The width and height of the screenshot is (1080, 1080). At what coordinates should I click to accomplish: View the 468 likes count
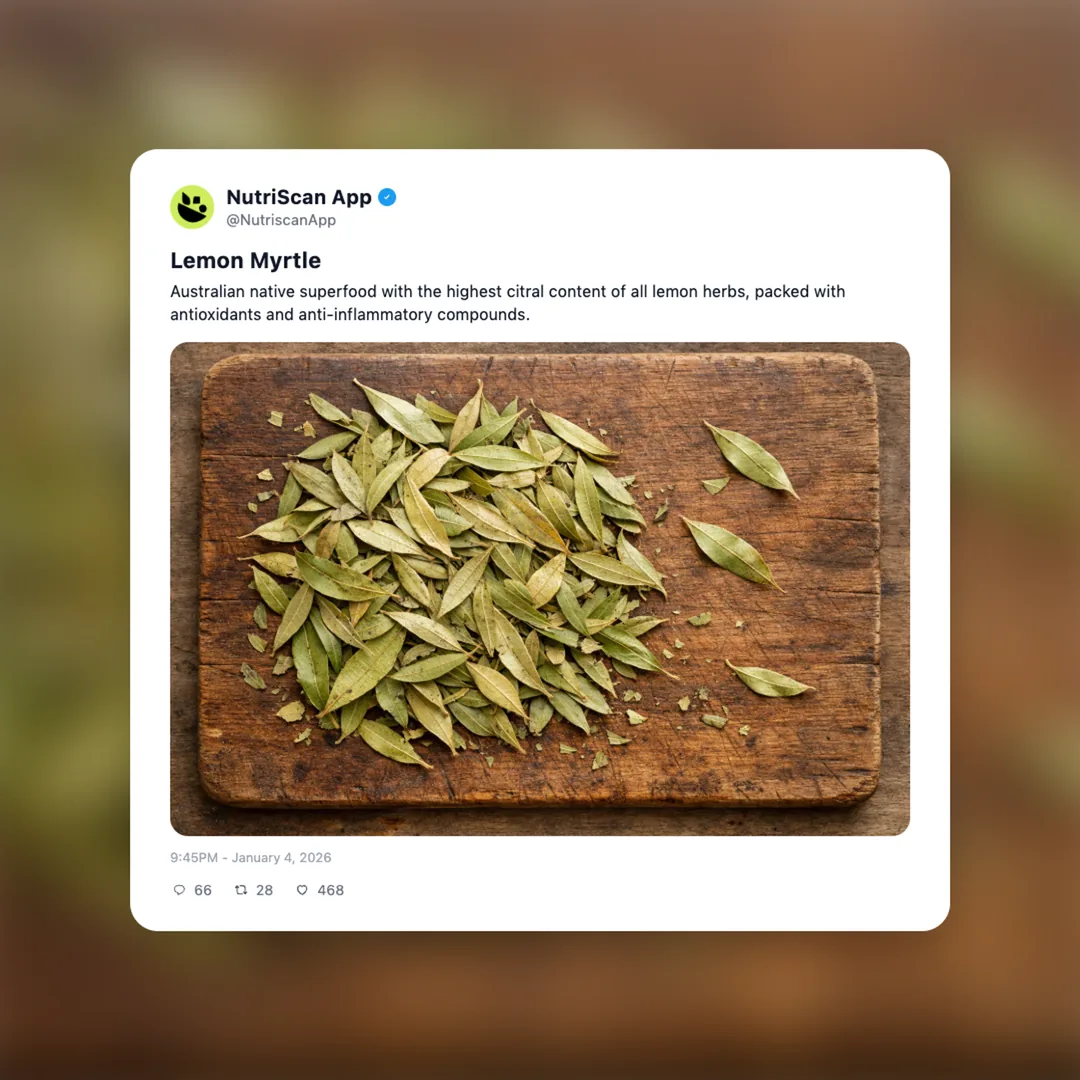[331, 890]
